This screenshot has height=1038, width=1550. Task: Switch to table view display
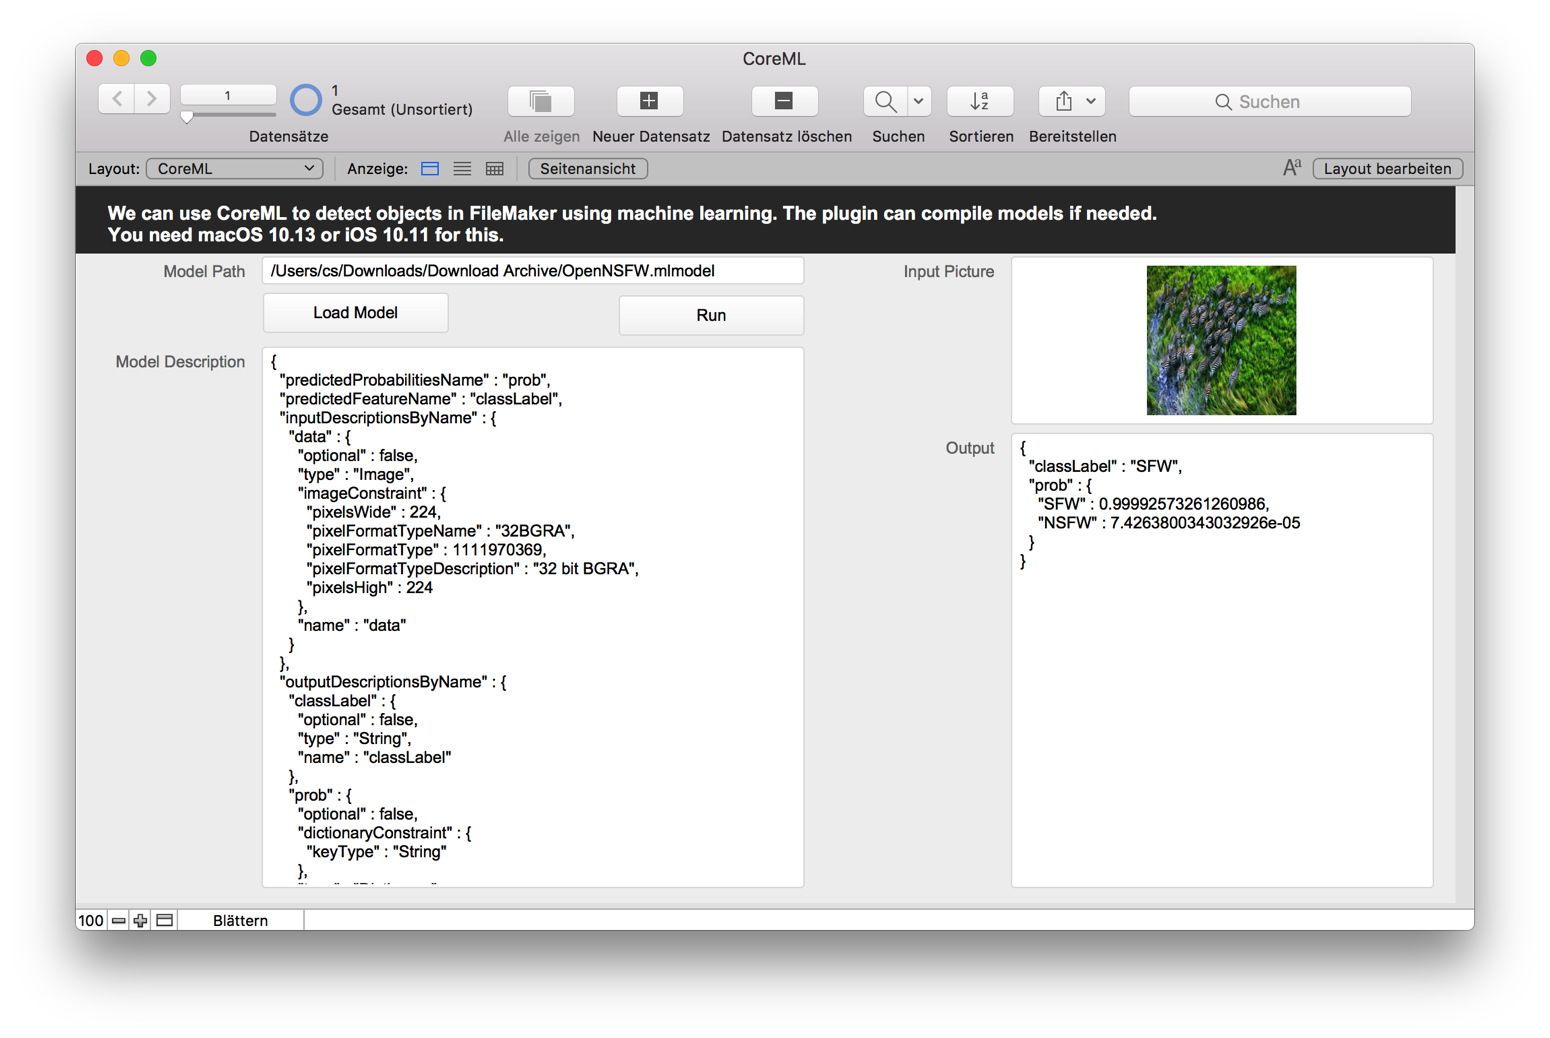point(494,169)
